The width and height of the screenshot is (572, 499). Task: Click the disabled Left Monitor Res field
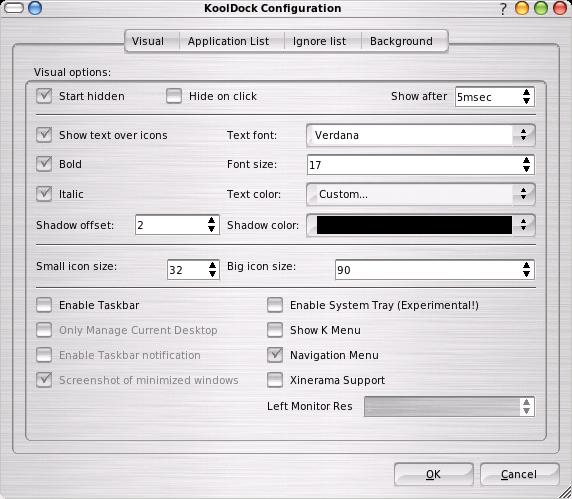[449, 406]
